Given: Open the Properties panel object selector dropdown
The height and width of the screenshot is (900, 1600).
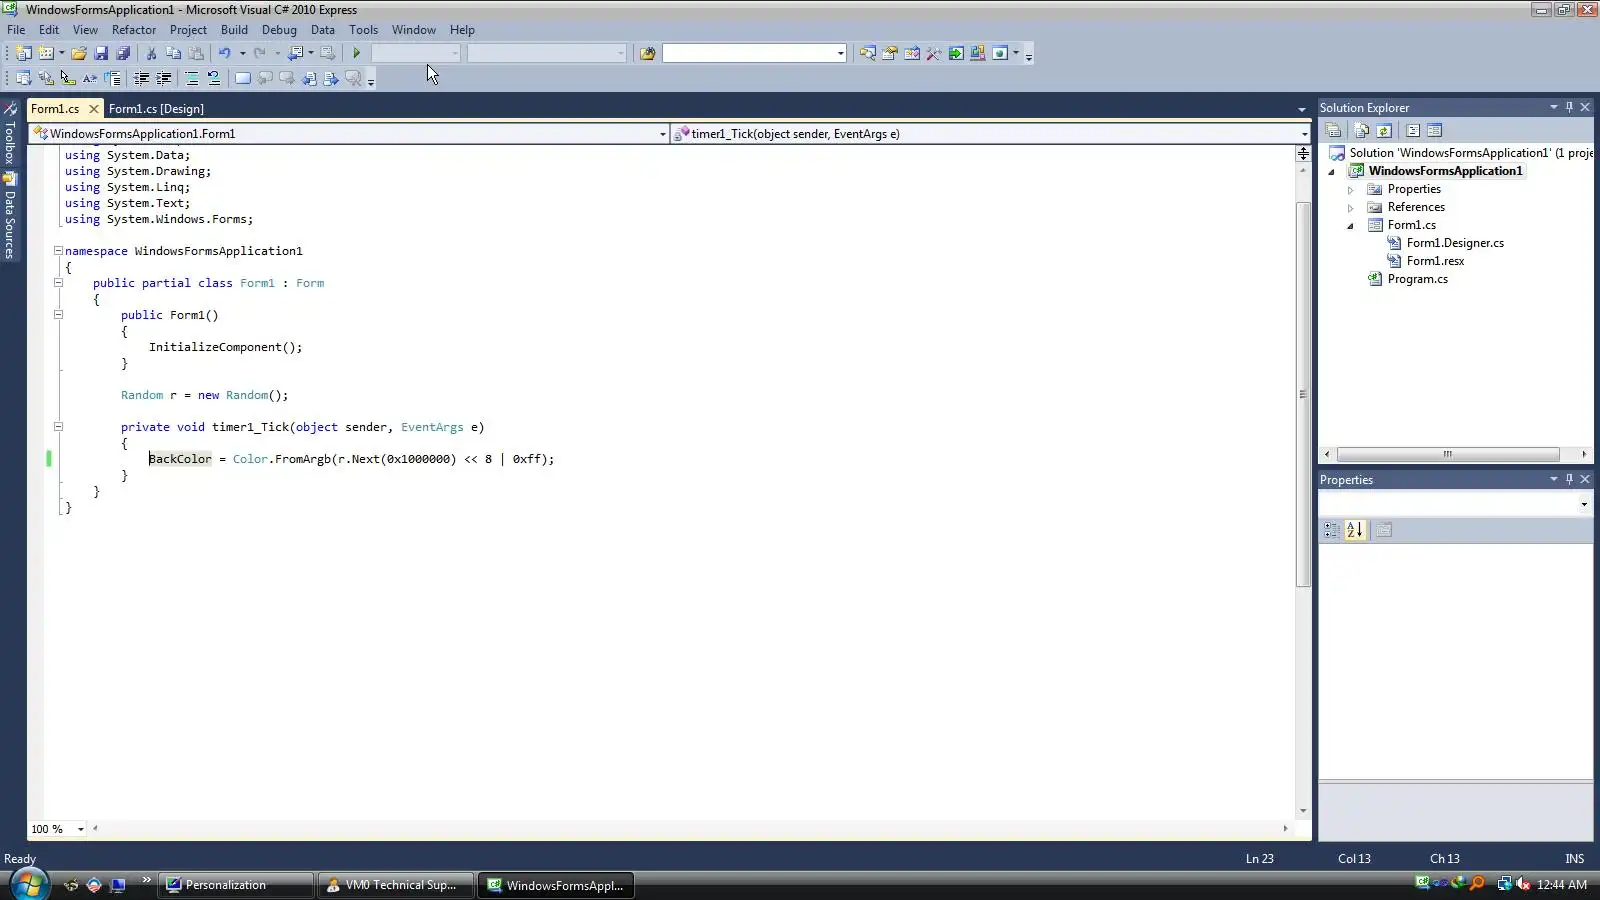Looking at the screenshot, I should pos(1584,505).
